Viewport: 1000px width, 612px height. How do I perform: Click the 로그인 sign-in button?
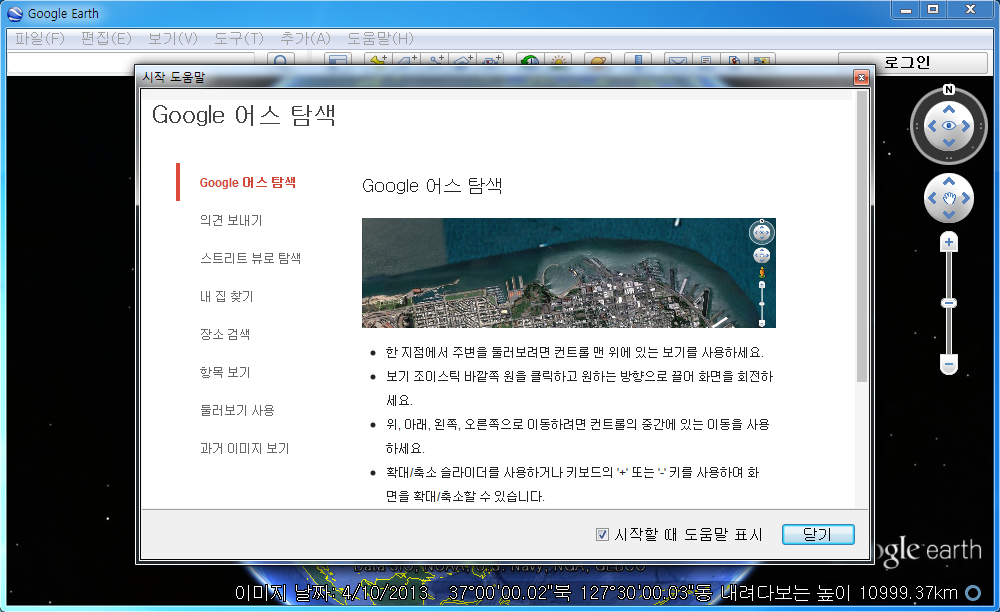[x=912, y=62]
